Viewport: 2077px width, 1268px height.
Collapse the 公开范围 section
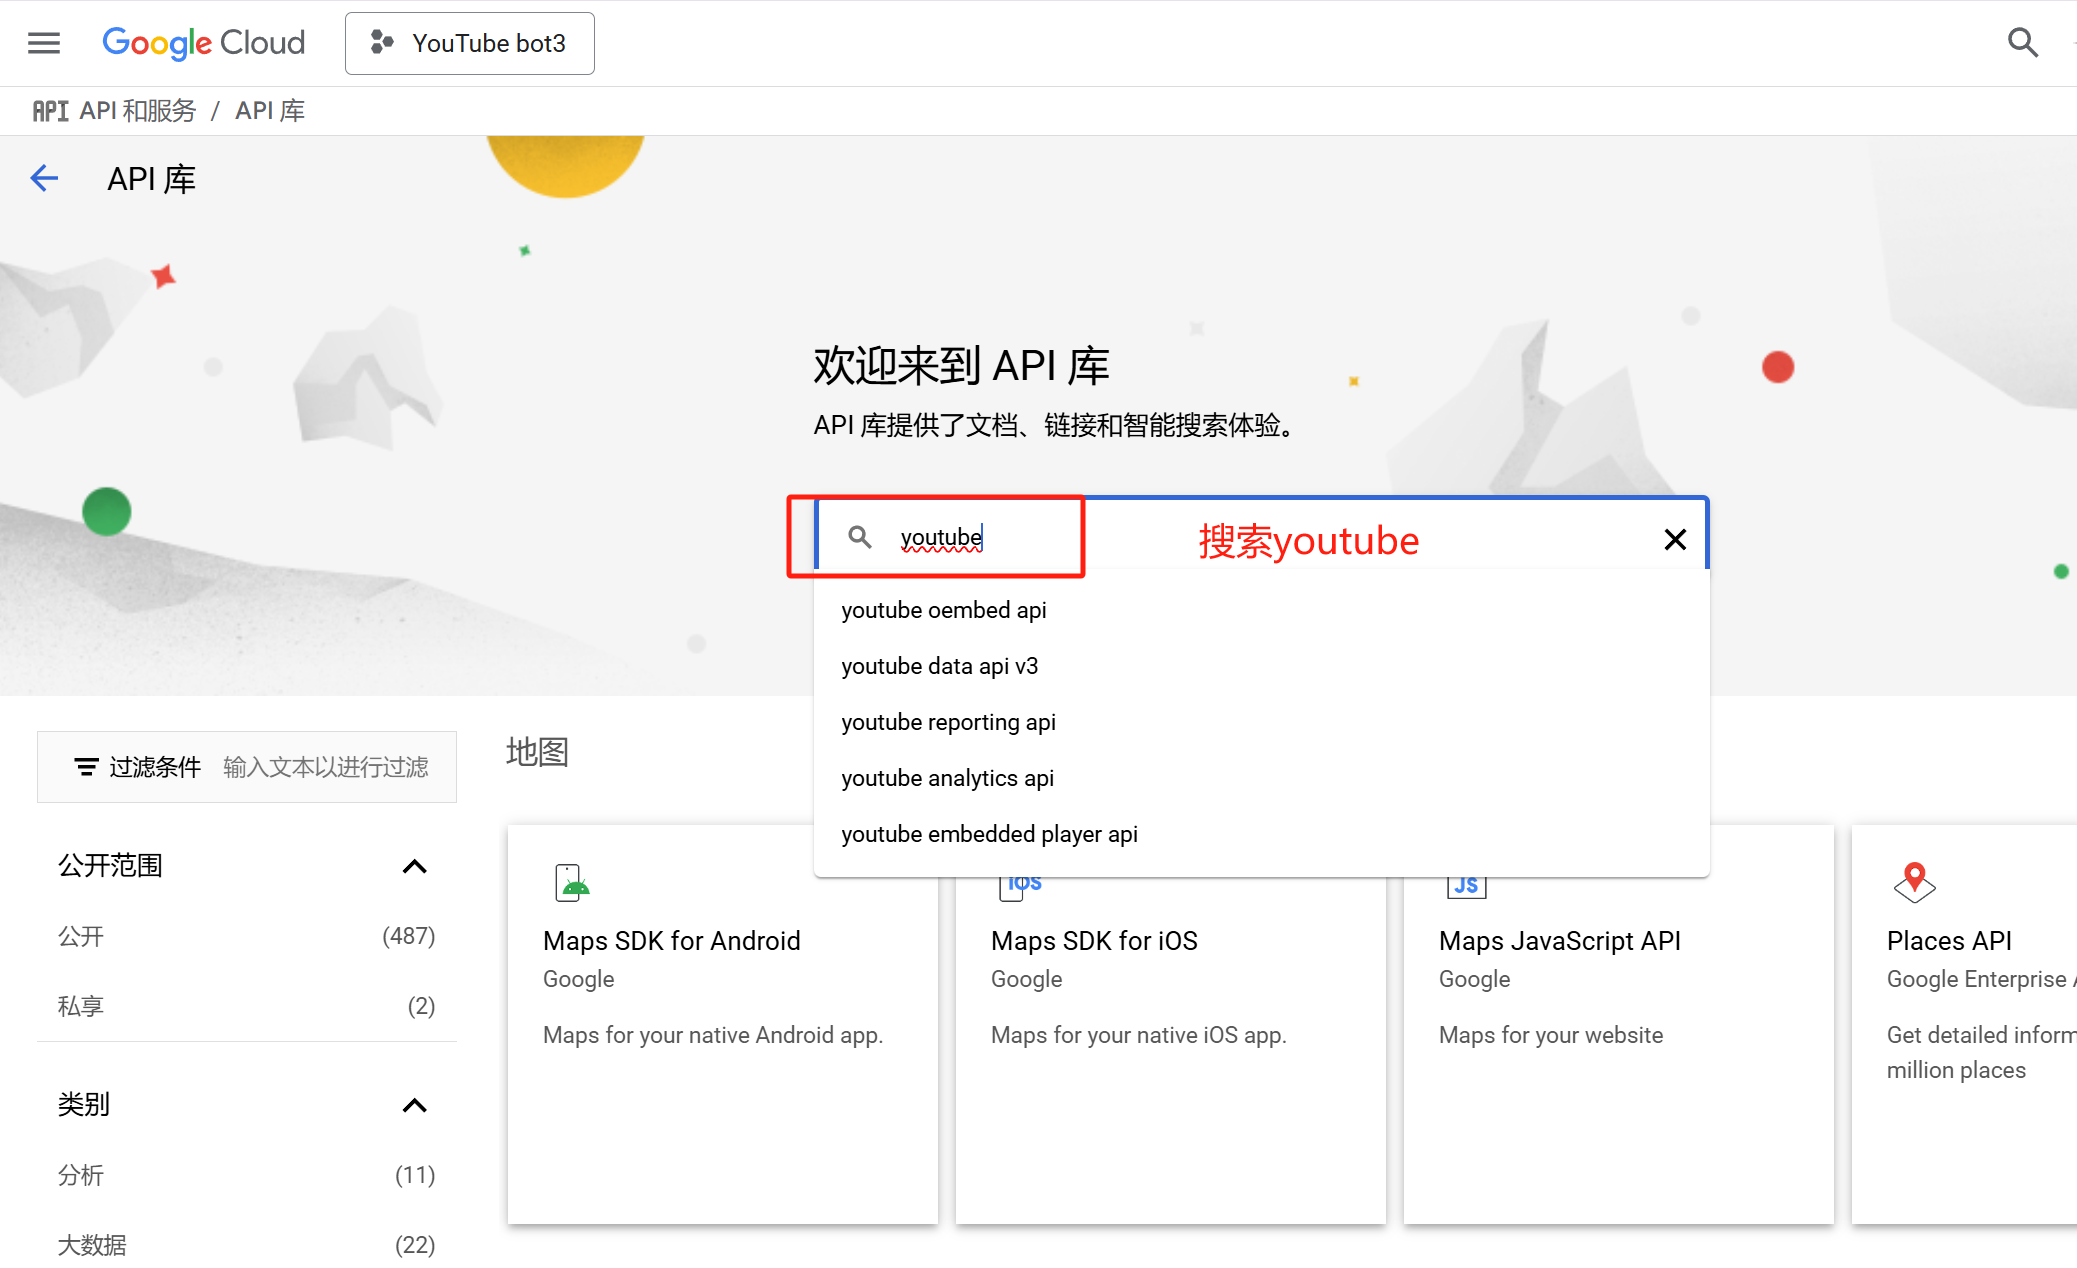coord(414,866)
